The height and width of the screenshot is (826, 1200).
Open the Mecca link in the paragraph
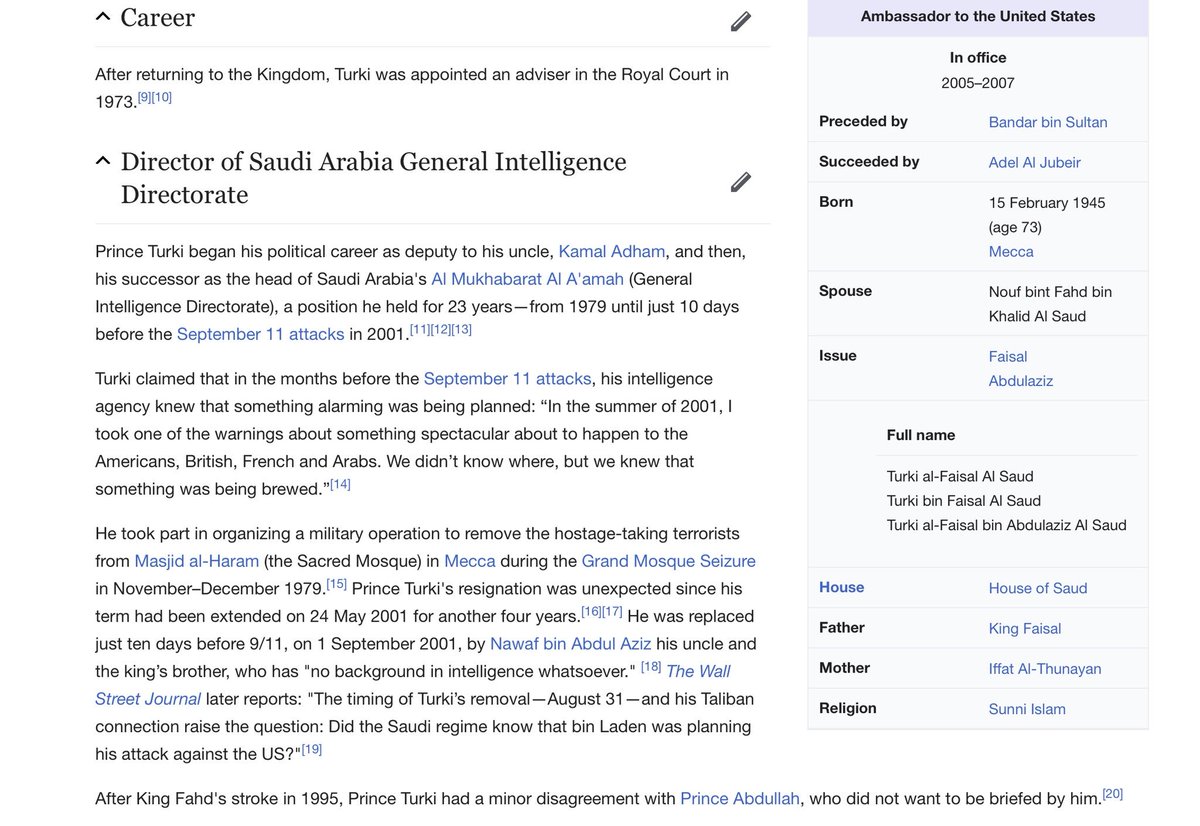pyautogui.click(x=469, y=561)
